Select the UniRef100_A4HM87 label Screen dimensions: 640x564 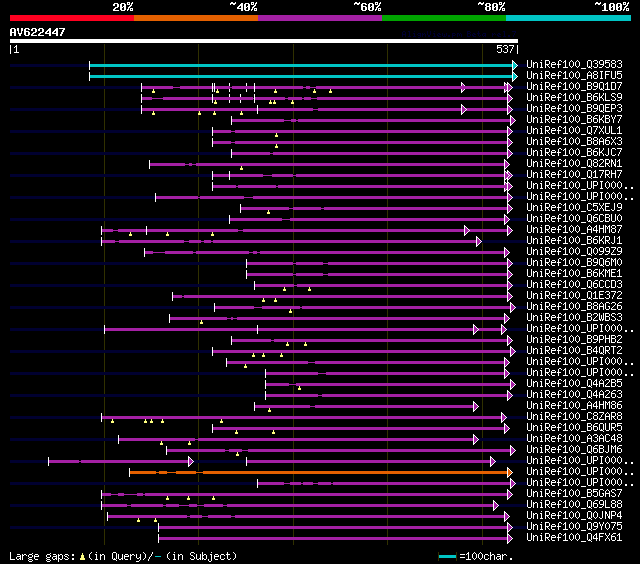point(574,230)
